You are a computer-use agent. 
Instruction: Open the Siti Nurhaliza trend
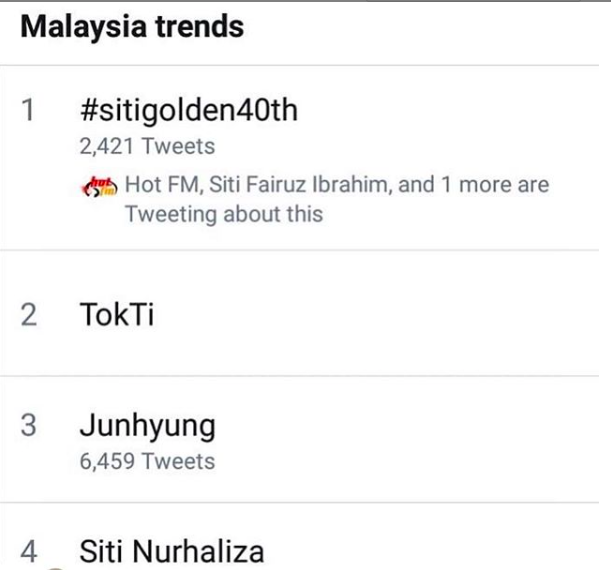click(171, 551)
